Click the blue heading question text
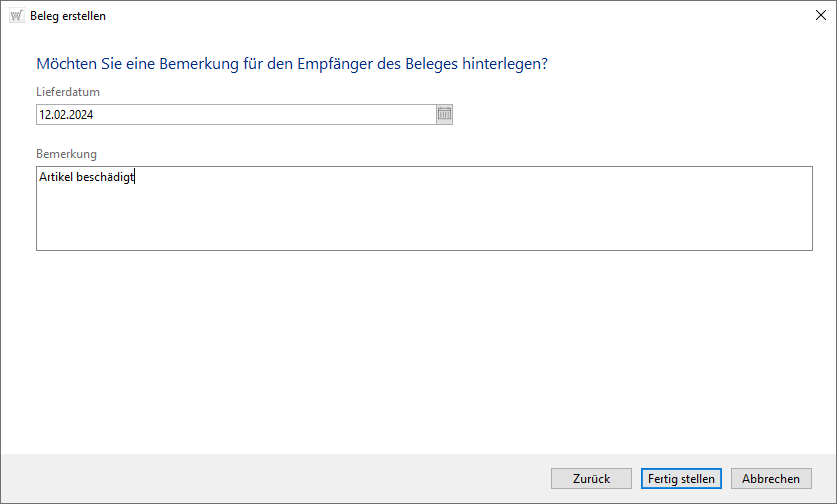This screenshot has height=504, width=837. coord(292,64)
